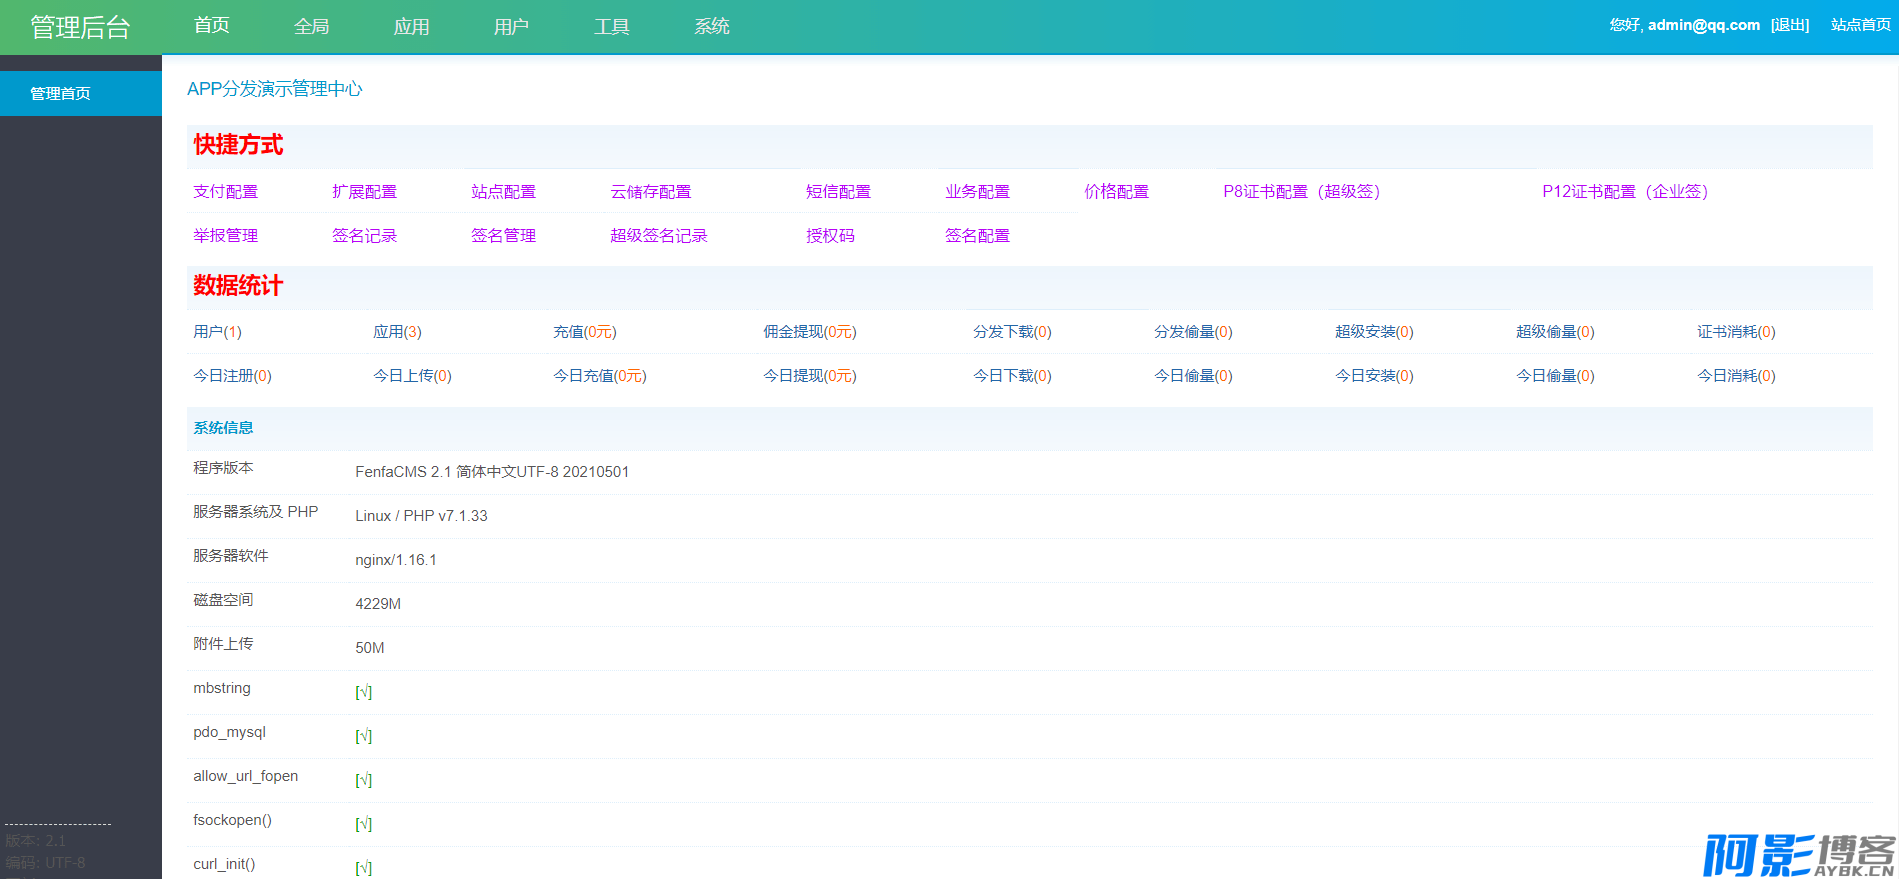Open 签名配置 shortcut
The image size is (1899, 879).
[978, 235]
